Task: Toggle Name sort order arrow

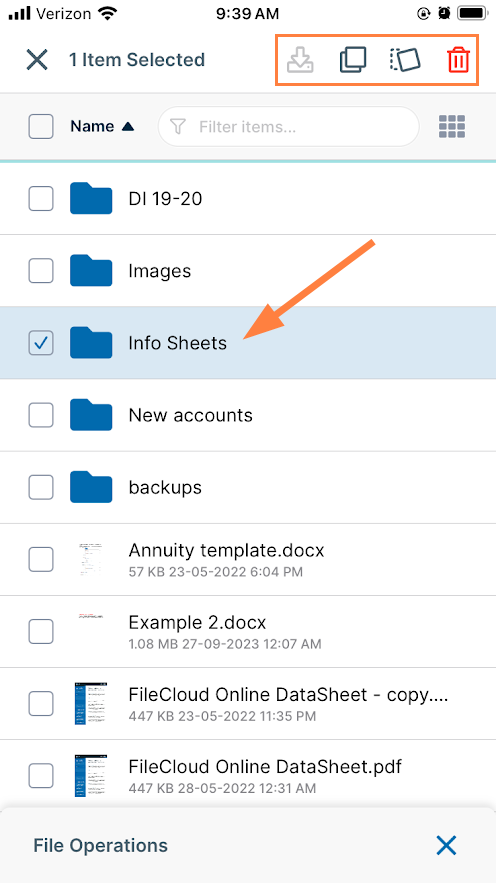Action: coord(128,127)
